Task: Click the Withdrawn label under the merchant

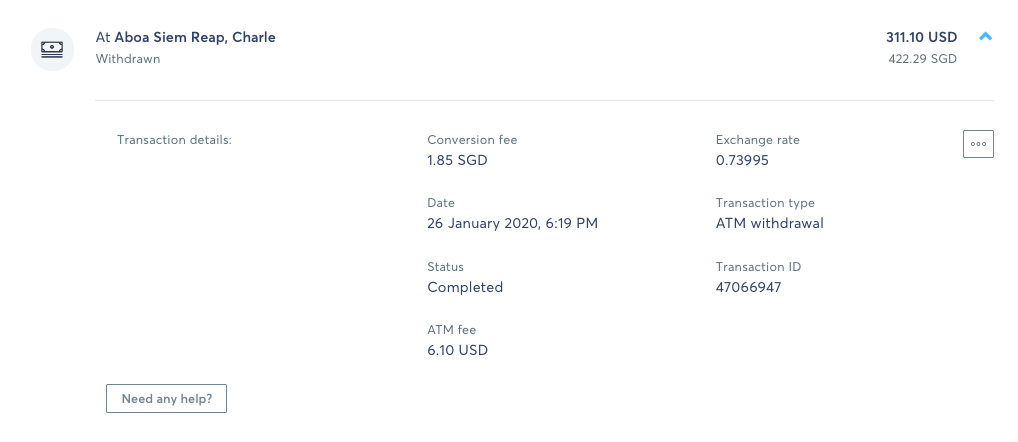Action: [128, 59]
